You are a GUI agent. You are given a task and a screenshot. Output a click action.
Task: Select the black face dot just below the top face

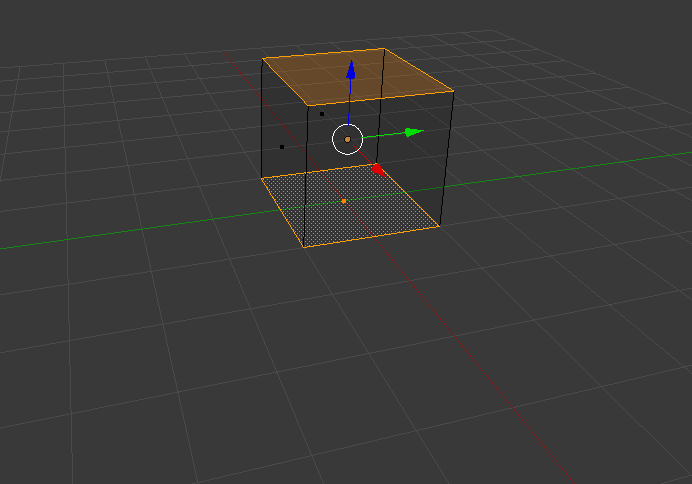[x=322, y=114]
